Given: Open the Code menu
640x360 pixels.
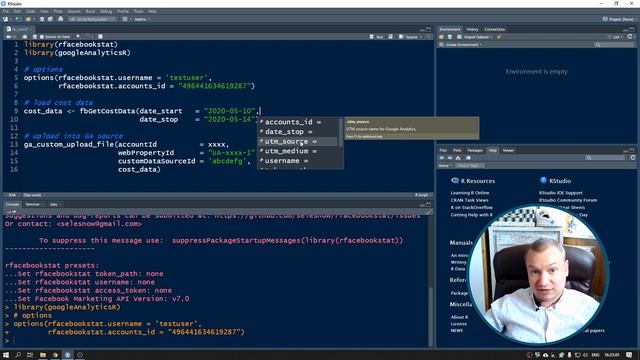Looking at the screenshot, I should [31, 11].
